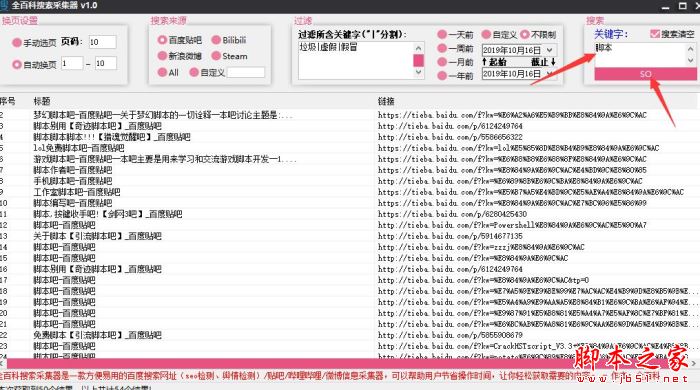
Task: Click the link containing Powershell
Action: (x=512, y=225)
